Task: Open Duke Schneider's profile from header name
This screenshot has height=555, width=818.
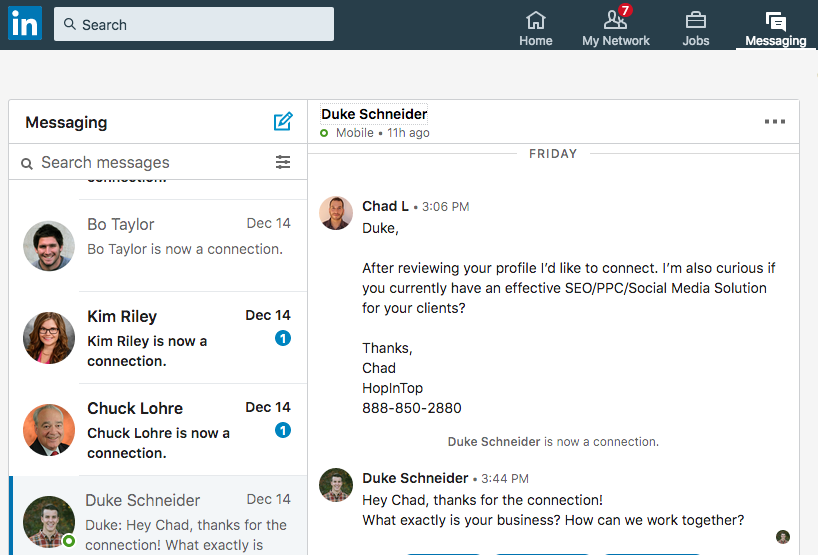Action: tap(374, 114)
